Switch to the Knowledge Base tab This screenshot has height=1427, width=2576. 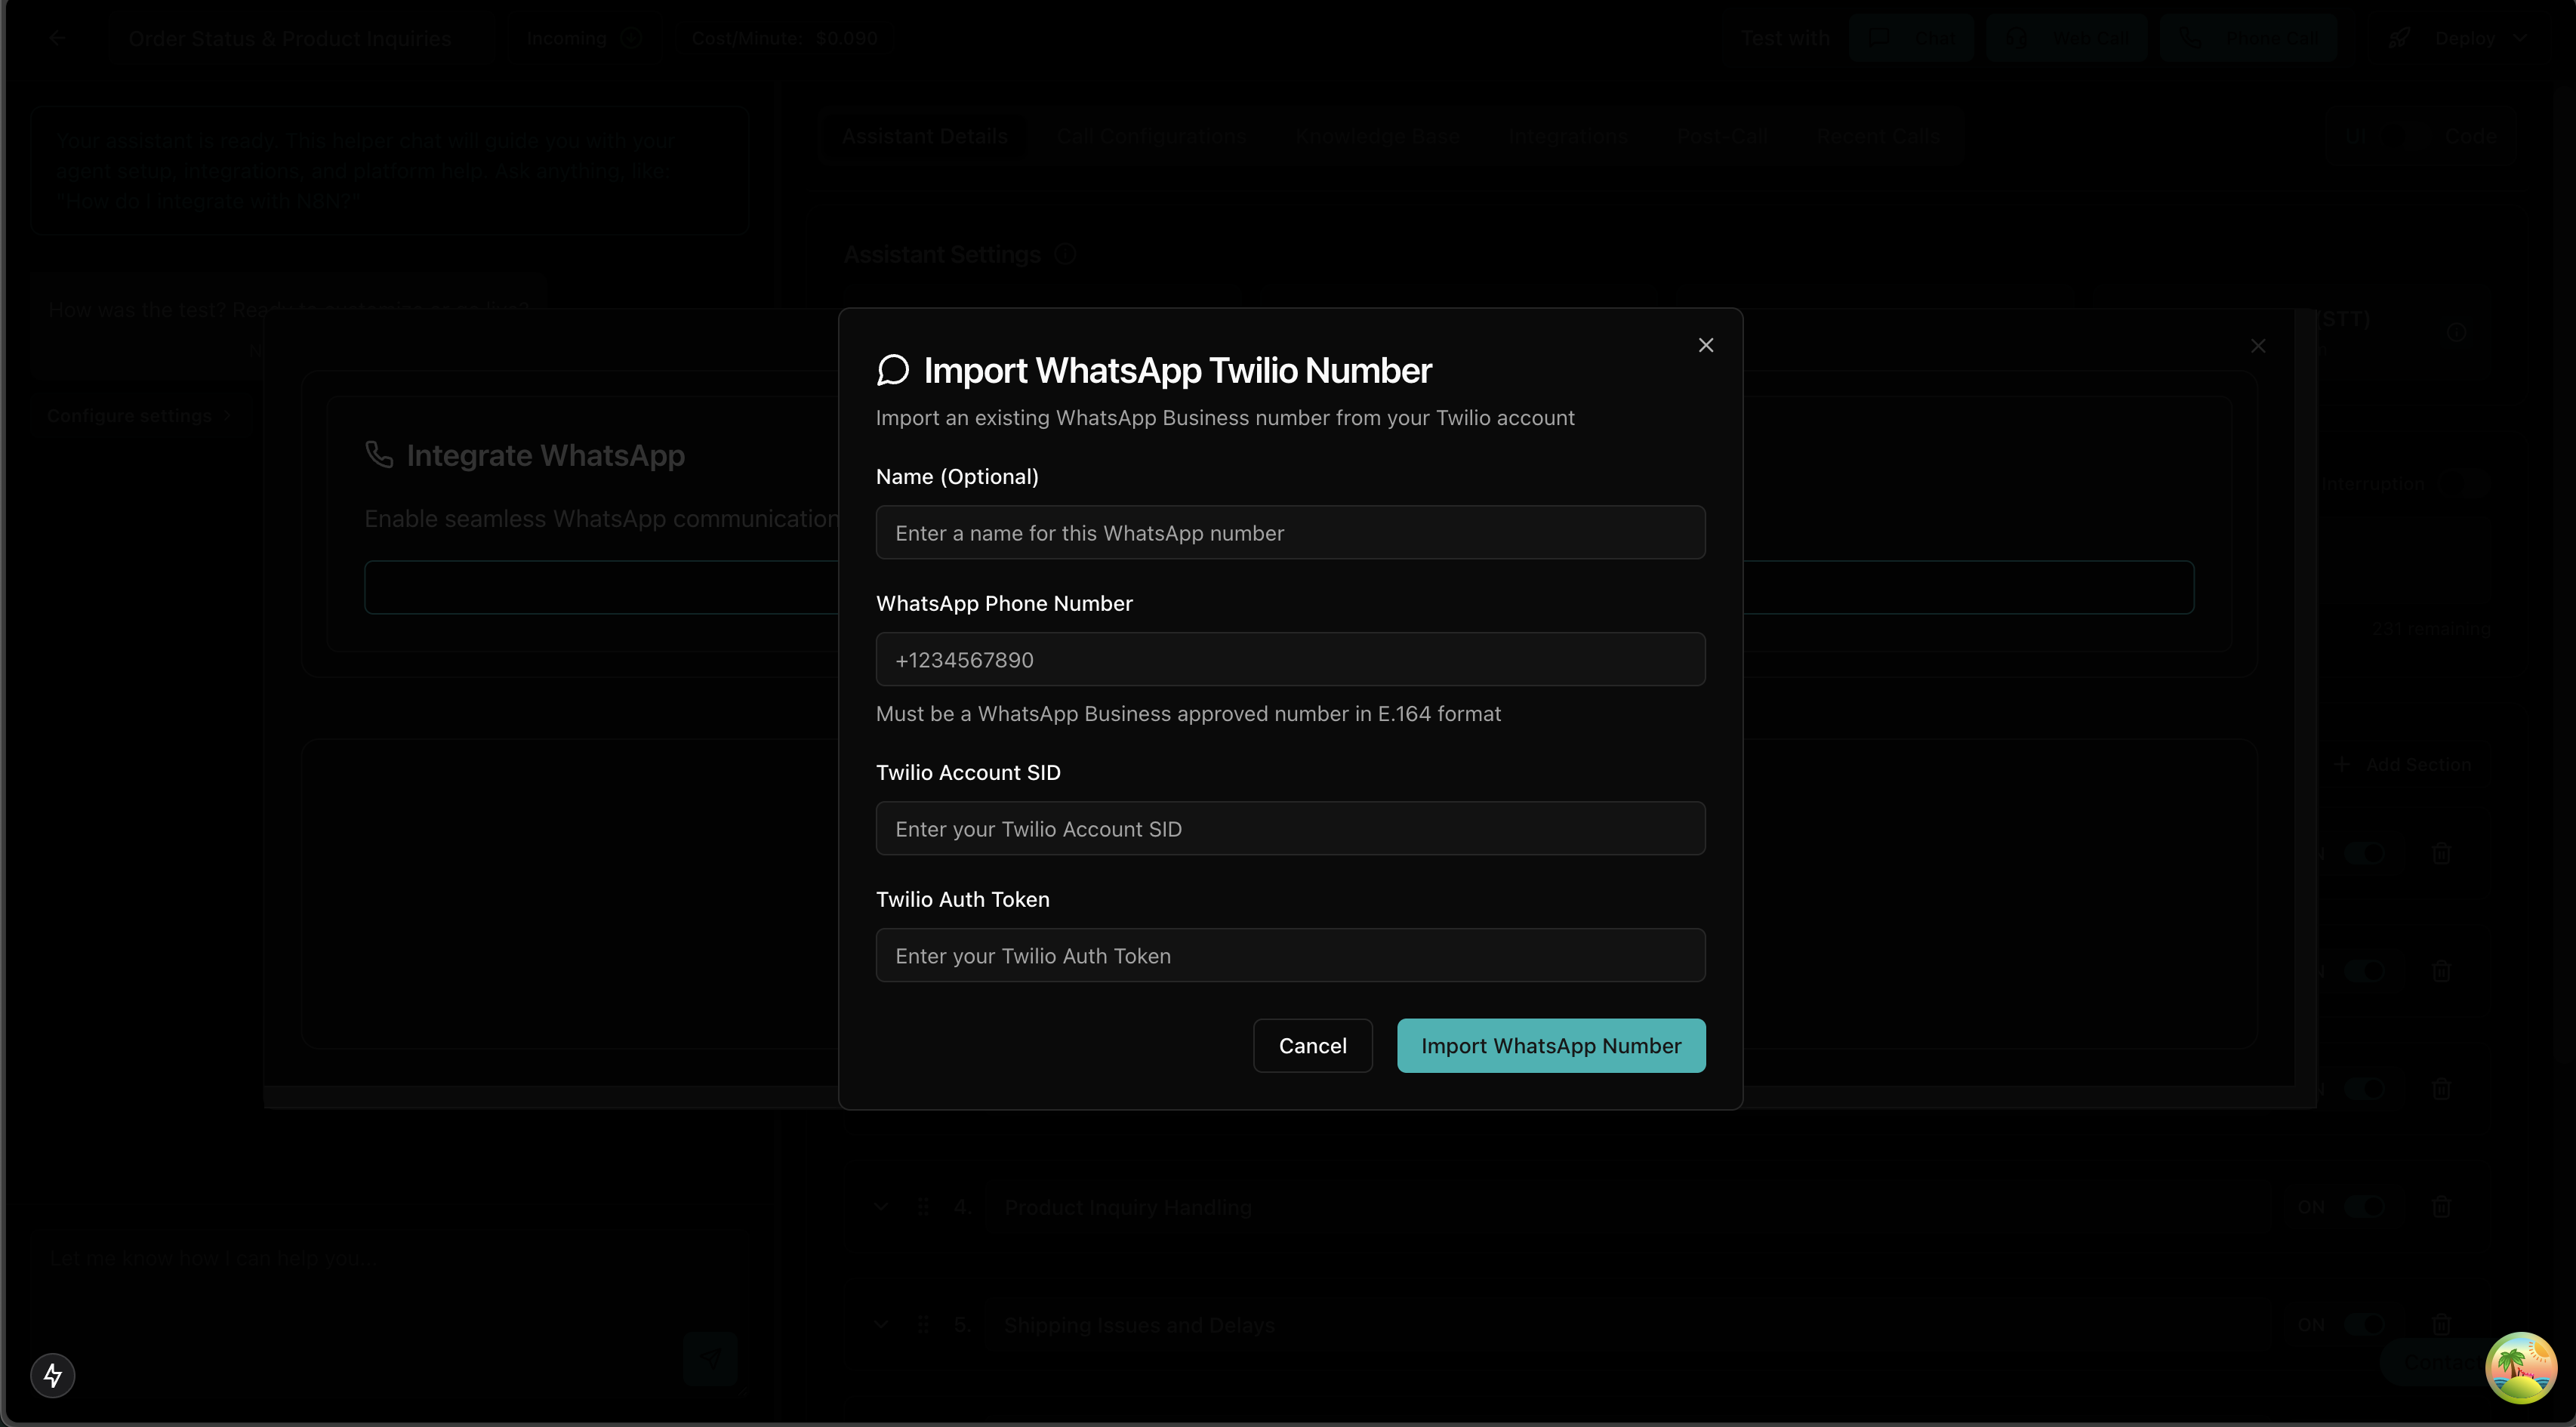click(x=1377, y=136)
